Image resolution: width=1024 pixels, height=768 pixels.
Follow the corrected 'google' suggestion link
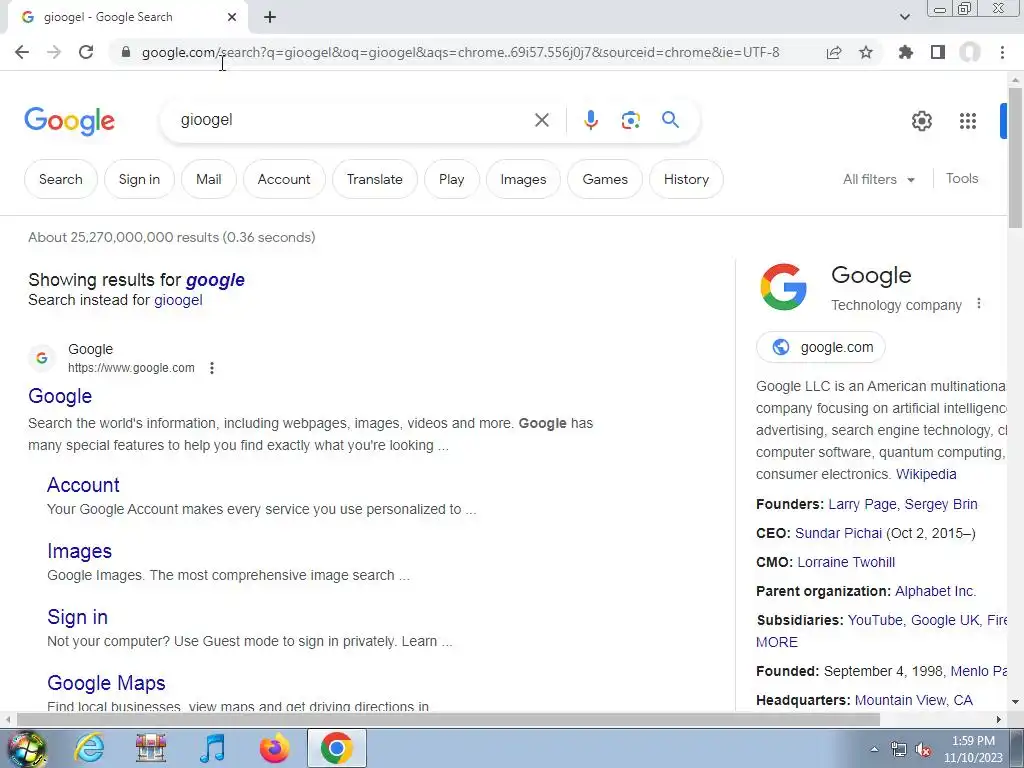[x=215, y=280]
